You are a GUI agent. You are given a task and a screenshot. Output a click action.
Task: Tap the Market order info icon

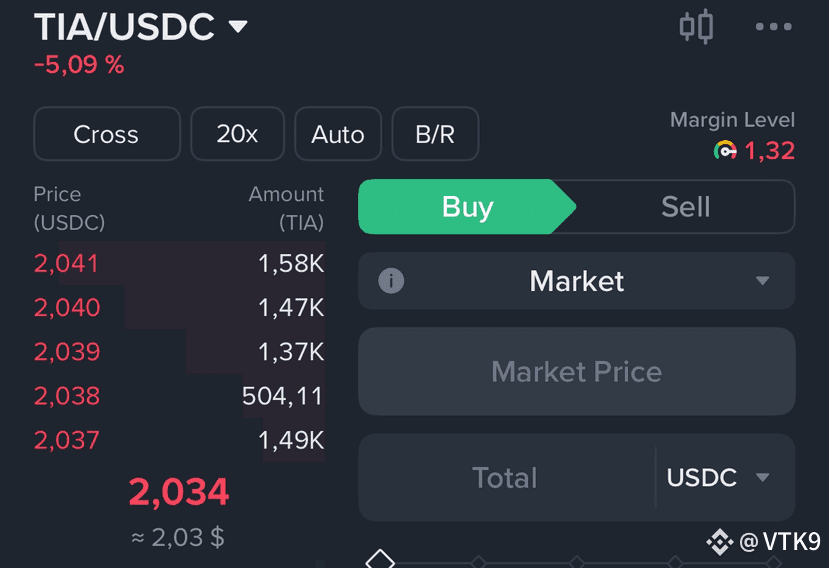(391, 281)
